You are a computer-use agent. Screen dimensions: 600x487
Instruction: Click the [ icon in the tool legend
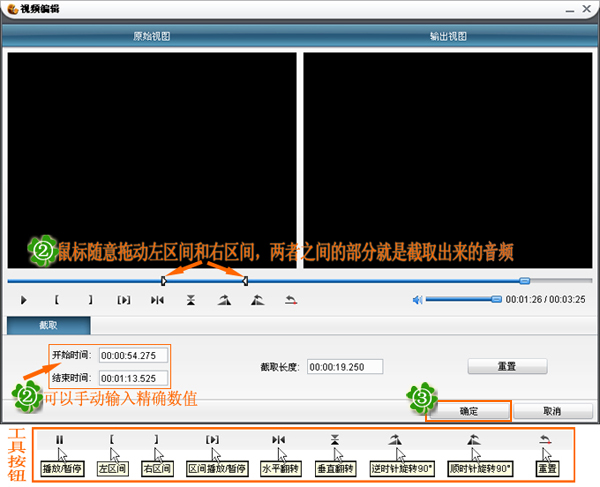111,440
